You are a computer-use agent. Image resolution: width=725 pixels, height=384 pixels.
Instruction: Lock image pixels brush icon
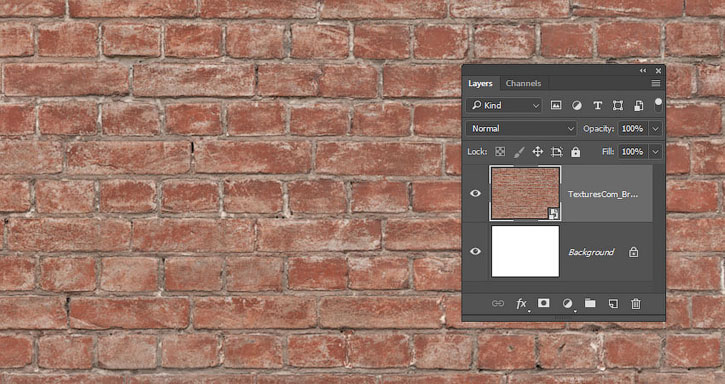pos(519,152)
